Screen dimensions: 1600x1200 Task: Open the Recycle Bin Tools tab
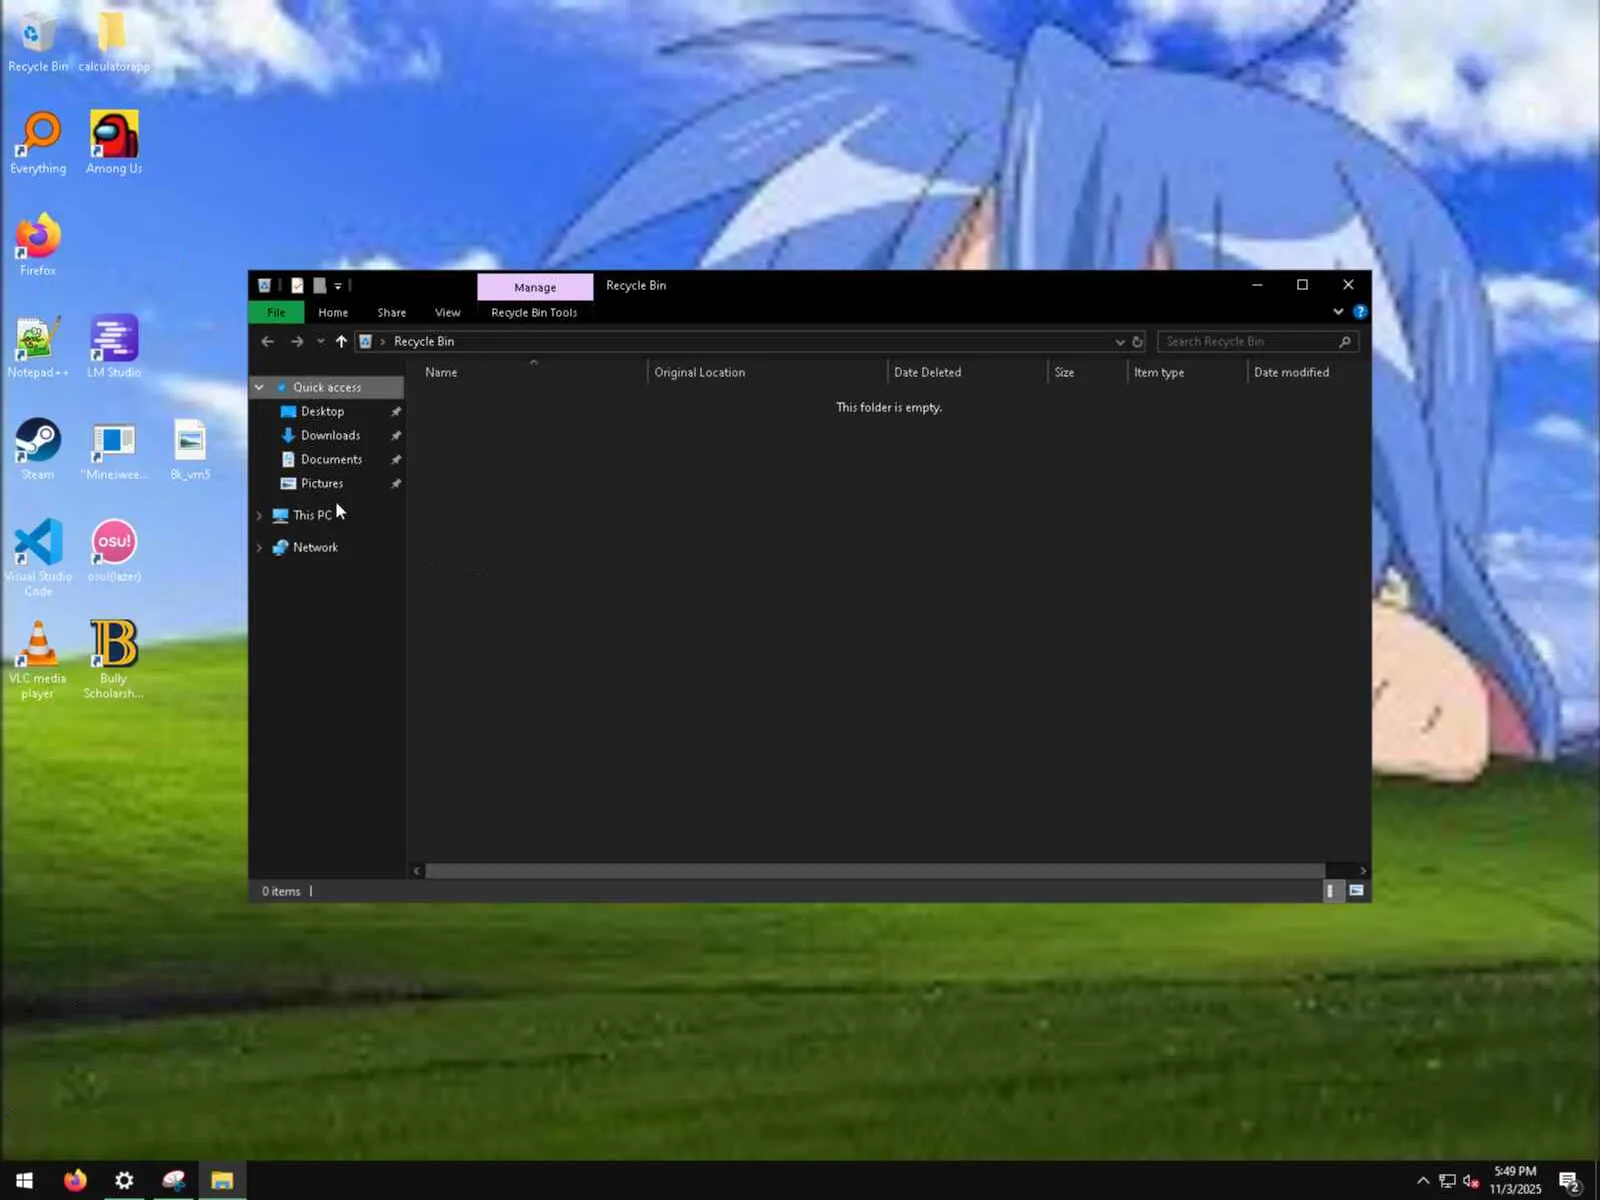pos(534,313)
